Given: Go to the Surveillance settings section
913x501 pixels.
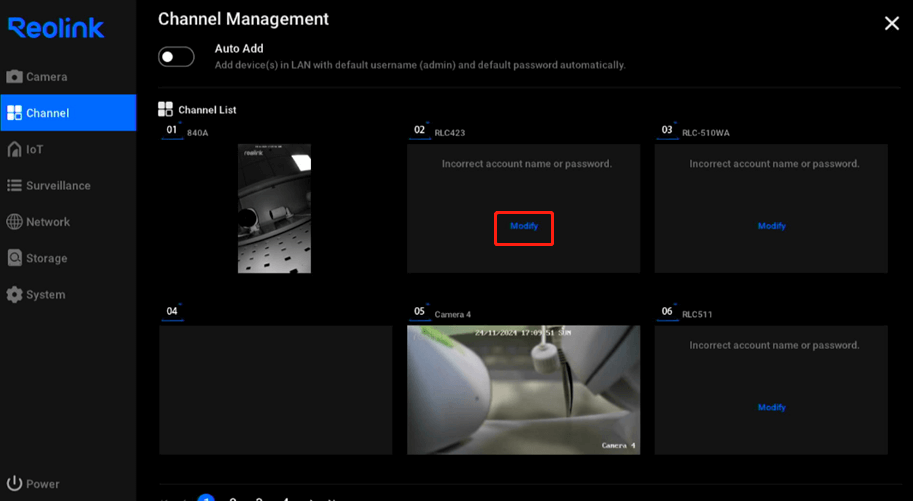Looking at the screenshot, I should pos(48,185).
